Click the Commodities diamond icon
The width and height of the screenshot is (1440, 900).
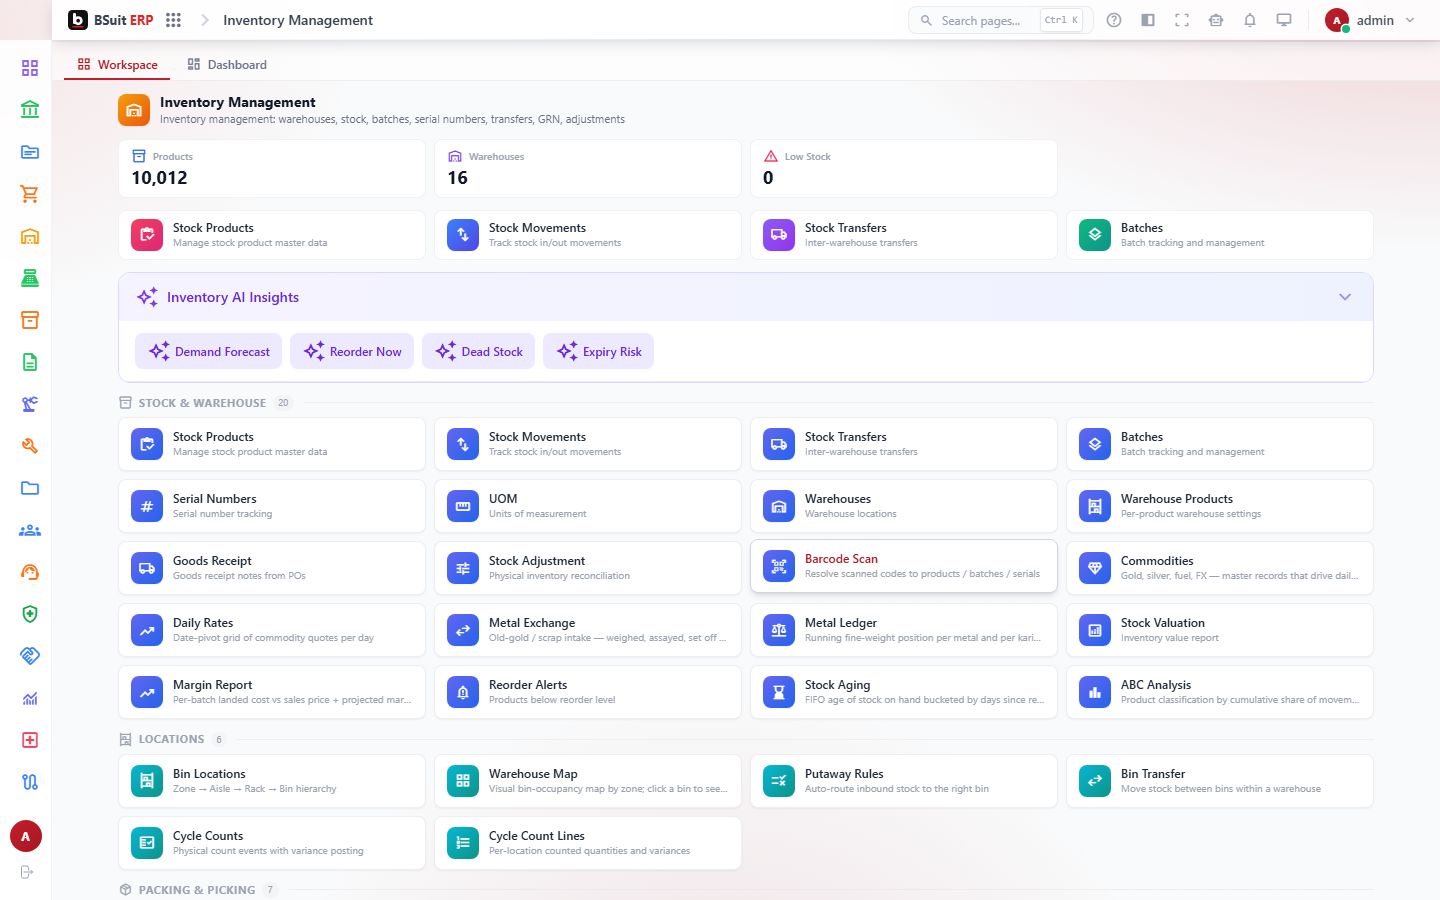tap(1095, 568)
